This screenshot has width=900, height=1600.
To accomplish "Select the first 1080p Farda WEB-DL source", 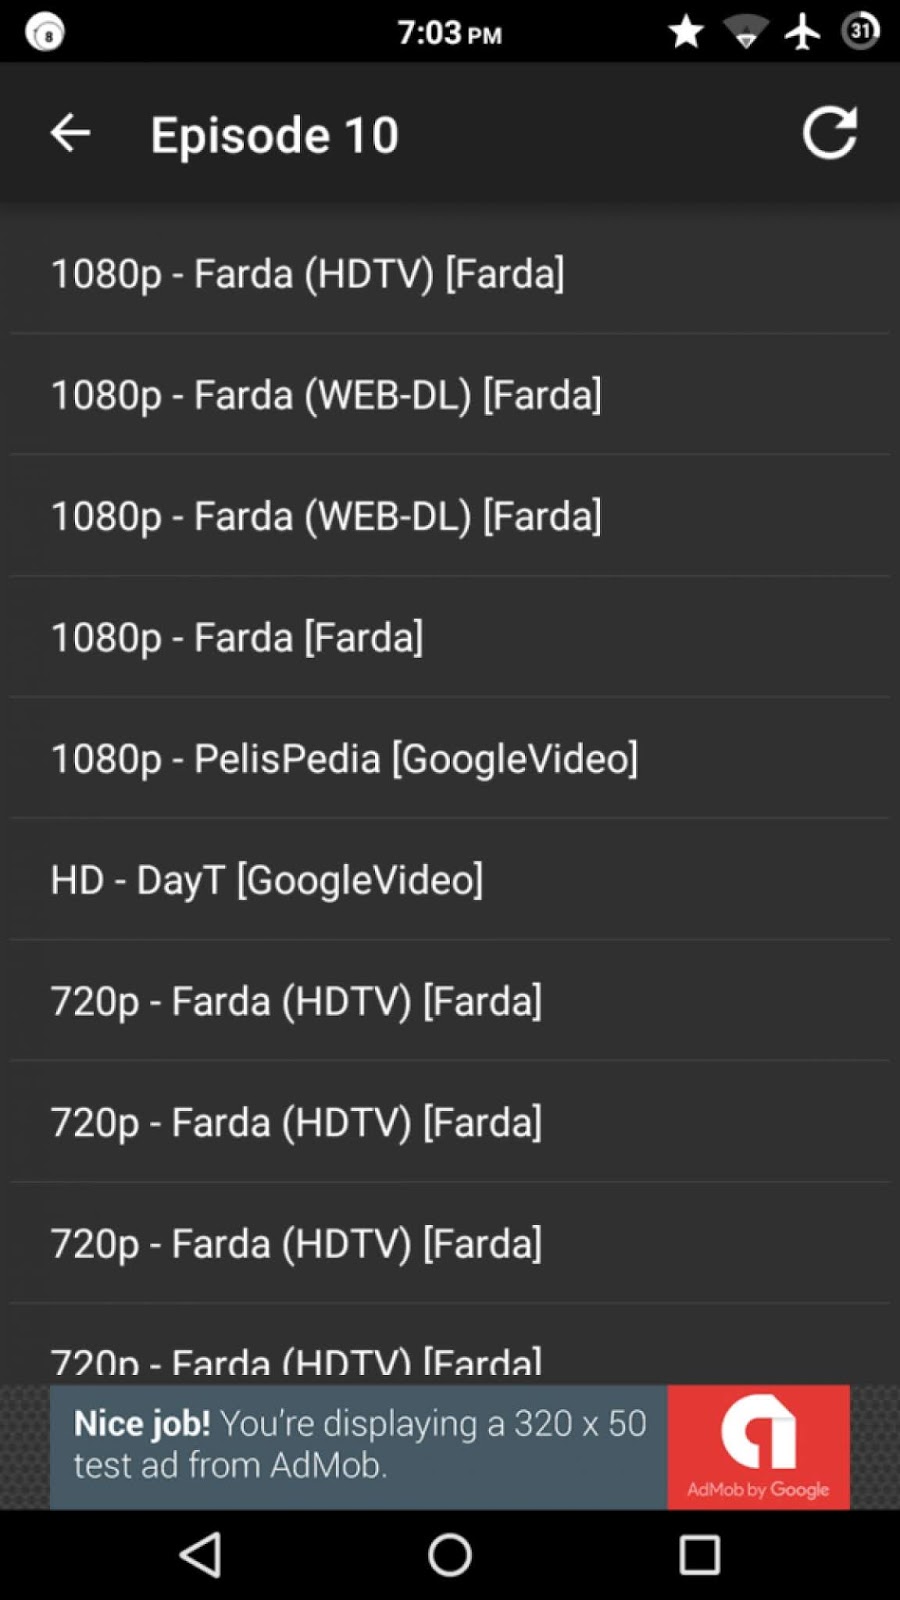I will 326,394.
